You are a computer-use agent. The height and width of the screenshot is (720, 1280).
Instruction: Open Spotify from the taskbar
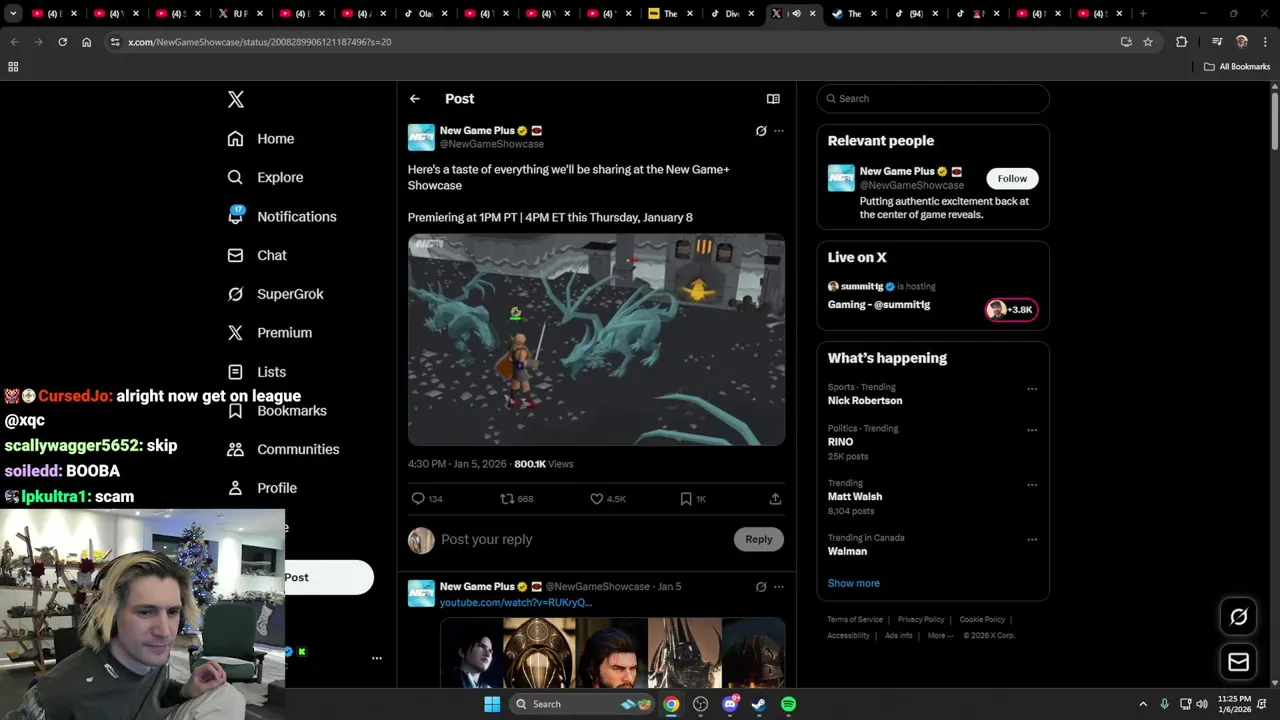click(x=788, y=704)
